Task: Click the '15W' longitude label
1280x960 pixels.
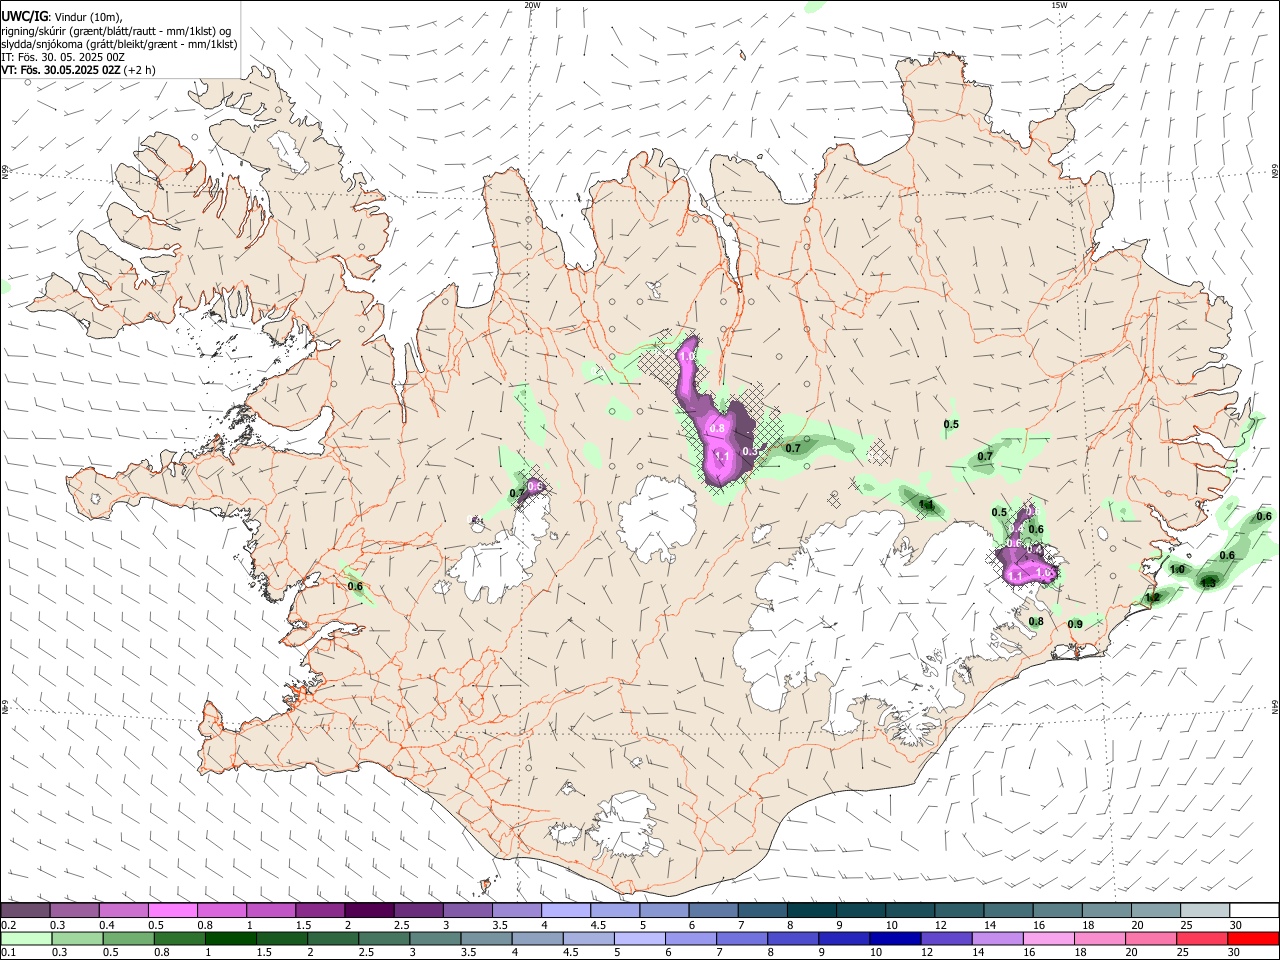Action: pyautogui.click(x=1059, y=5)
